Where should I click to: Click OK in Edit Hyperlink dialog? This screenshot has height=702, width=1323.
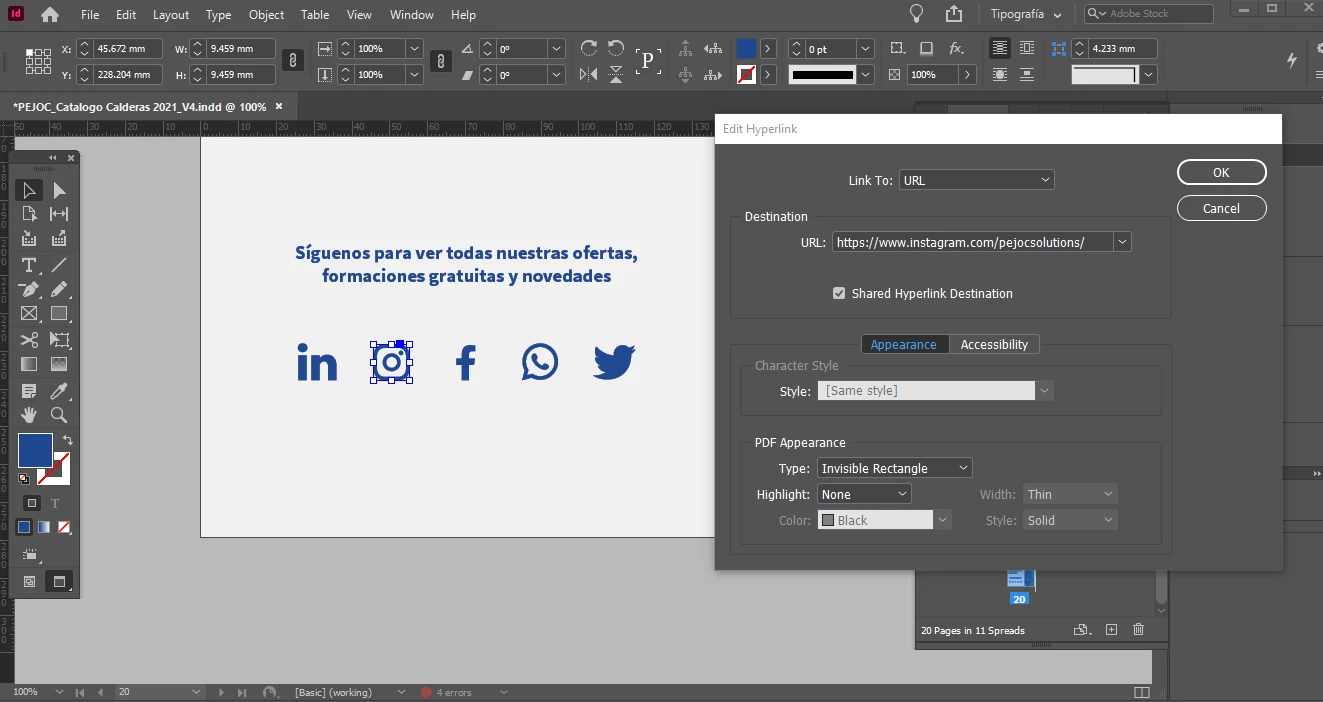[x=1222, y=172]
